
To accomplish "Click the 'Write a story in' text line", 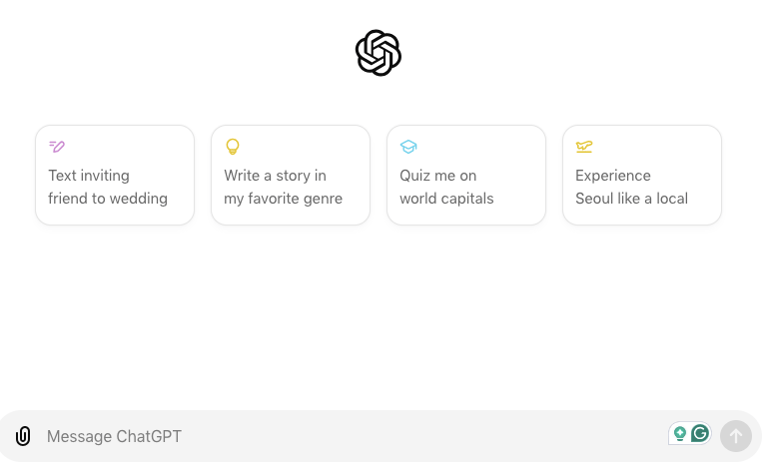I will (275, 175).
